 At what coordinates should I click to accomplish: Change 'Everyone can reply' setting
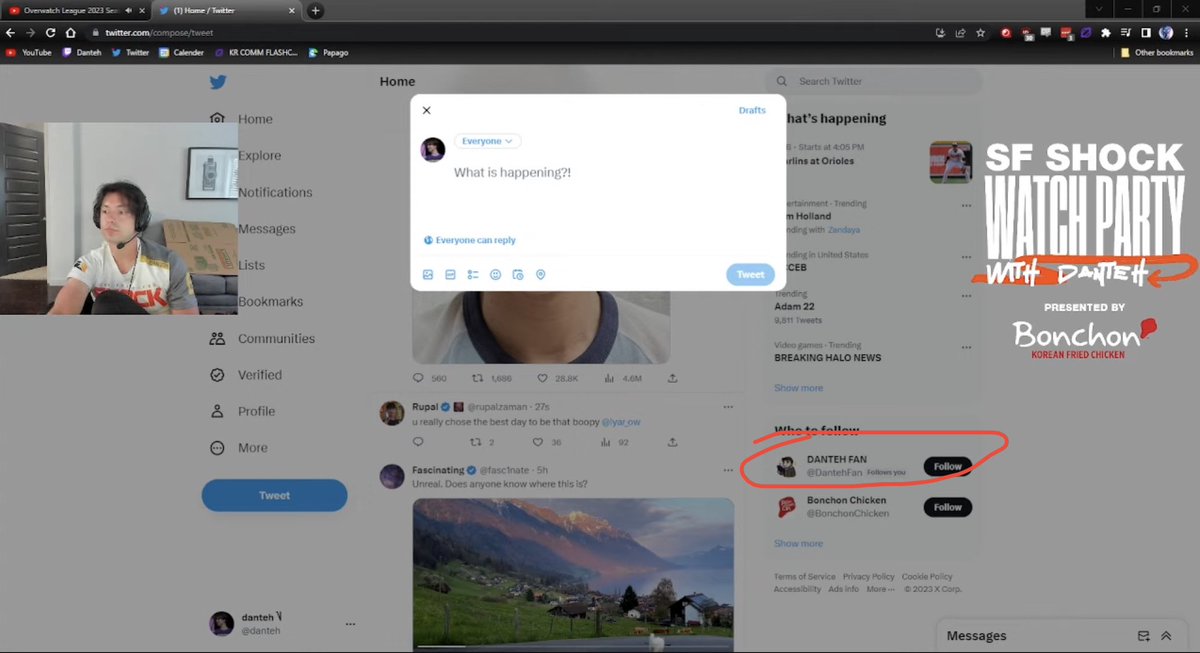point(470,241)
